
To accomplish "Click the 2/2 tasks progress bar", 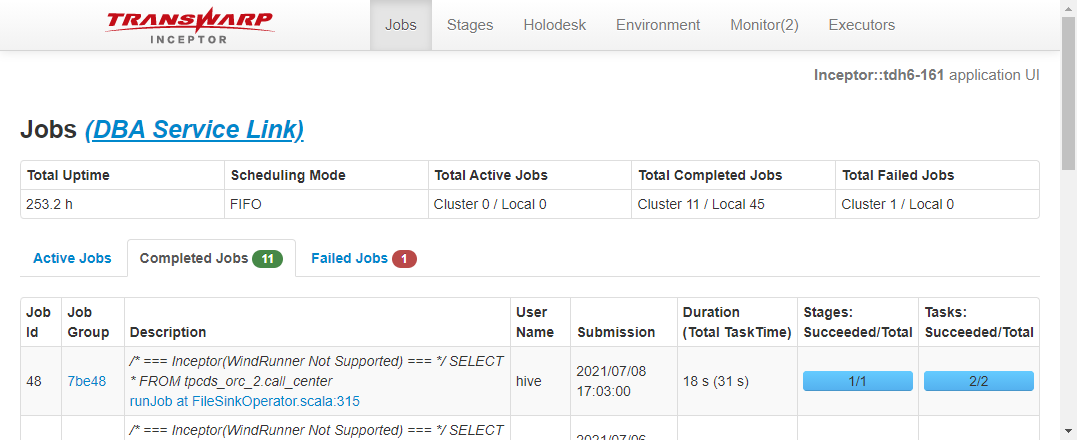I will point(978,381).
